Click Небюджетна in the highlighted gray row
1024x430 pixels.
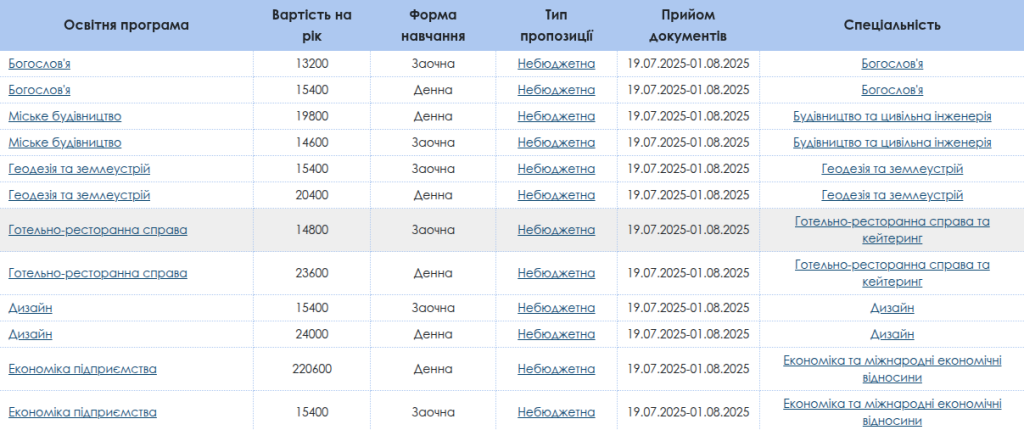556,230
